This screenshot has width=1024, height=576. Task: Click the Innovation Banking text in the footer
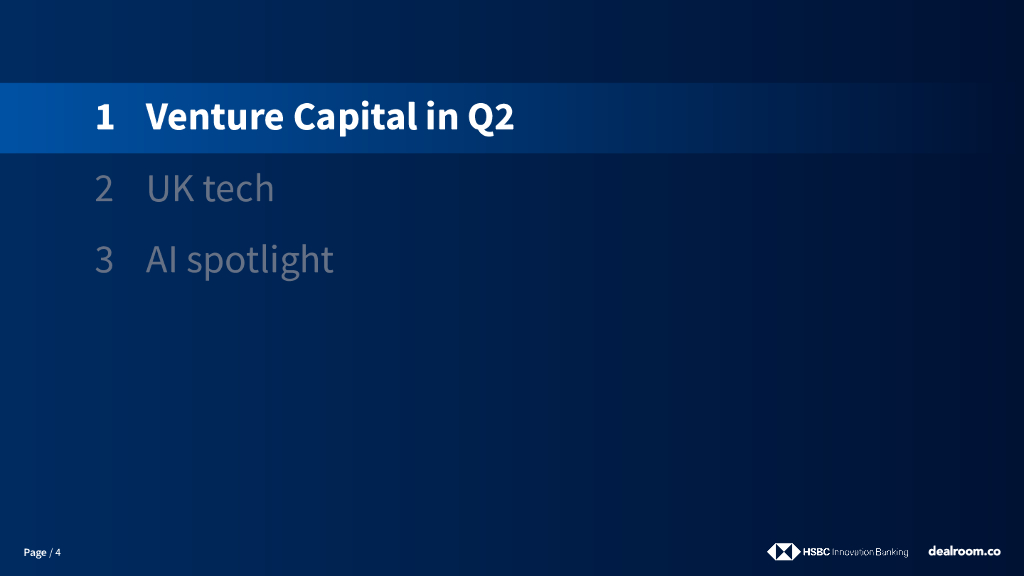(870, 552)
